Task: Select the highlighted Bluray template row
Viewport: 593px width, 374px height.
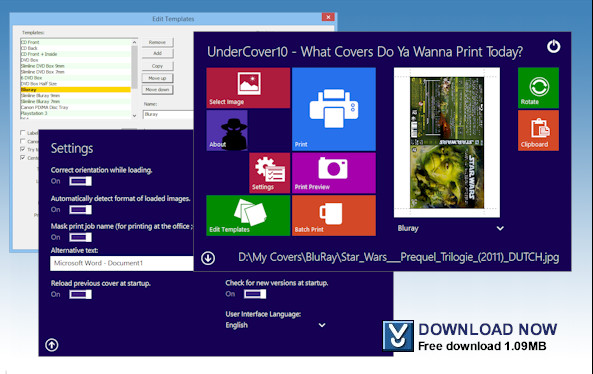Action: [76, 90]
